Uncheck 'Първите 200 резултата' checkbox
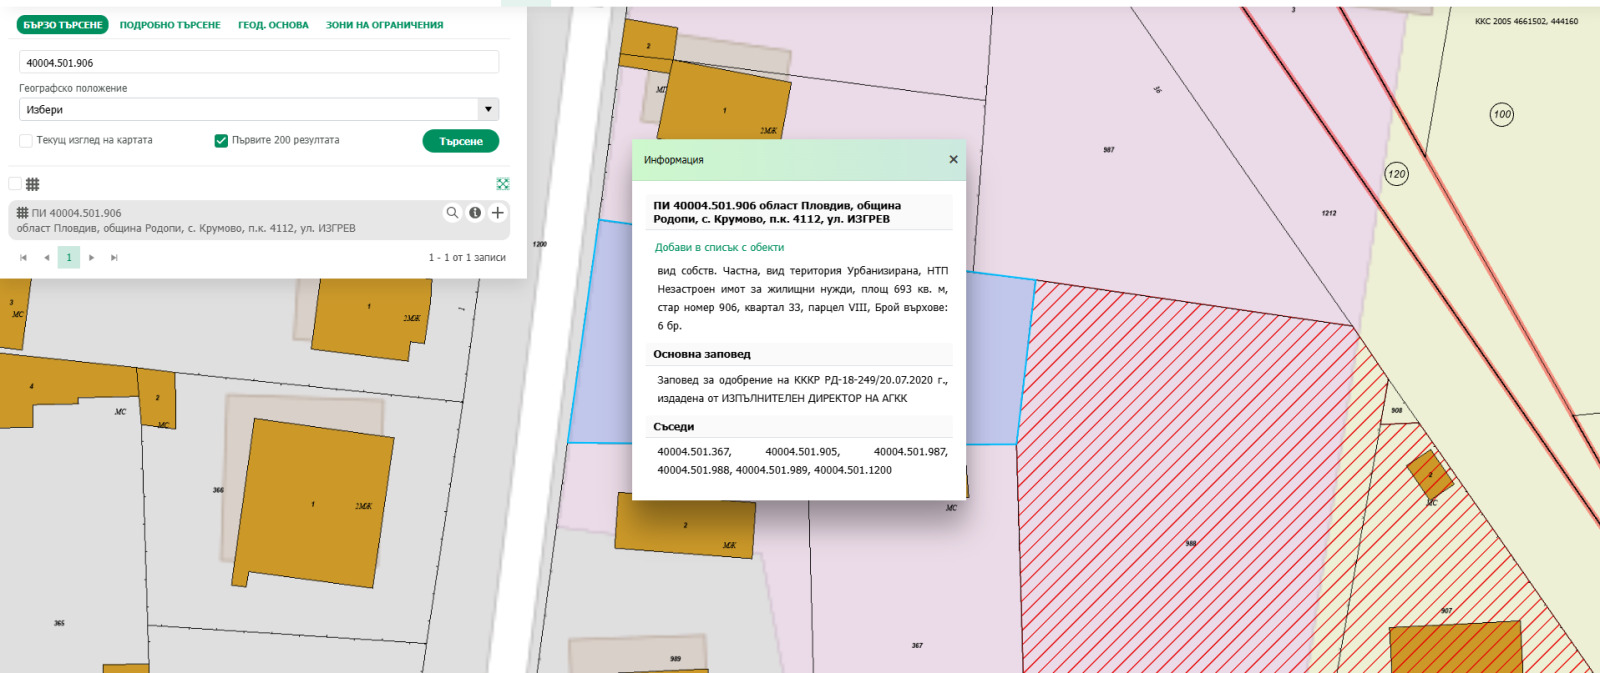The image size is (1600, 673). coord(221,141)
